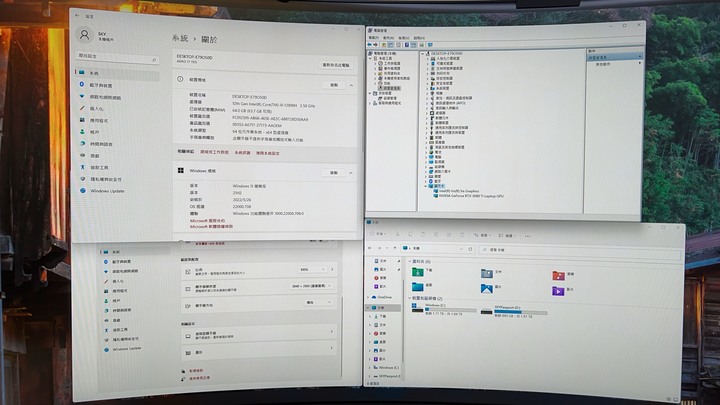Collapse Storage node in Computer Management tree

point(371,93)
